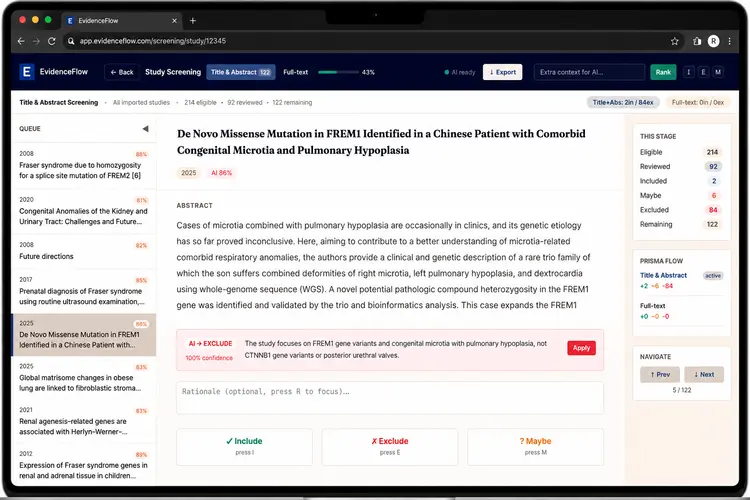Click the M shortcut key icon
The image size is (750, 500).
click(x=718, y=72)
